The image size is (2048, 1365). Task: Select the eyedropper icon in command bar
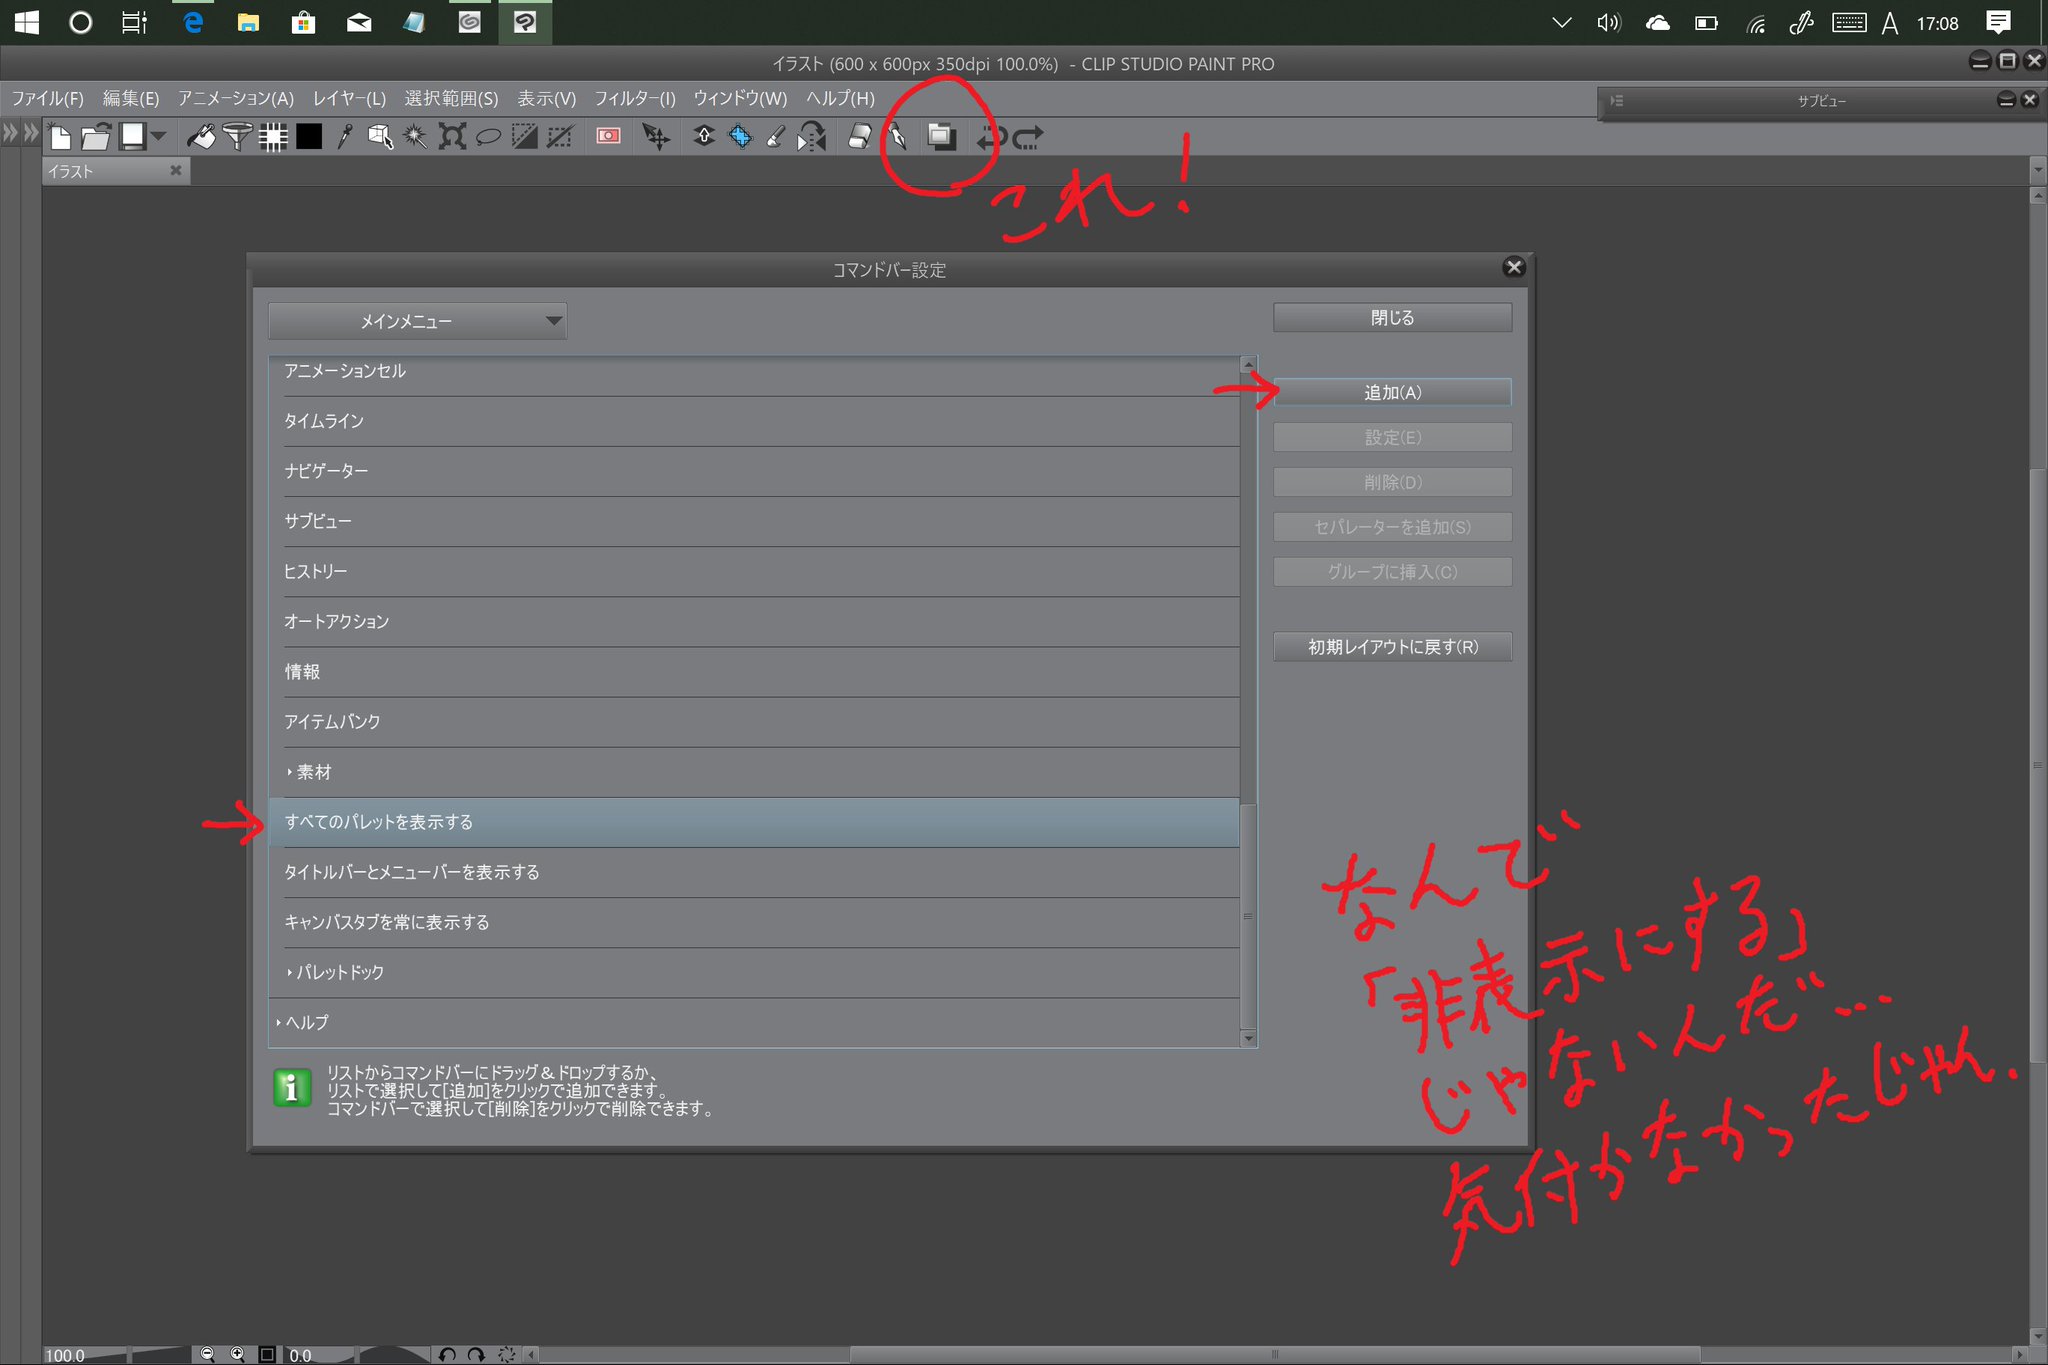(x=345, y=136)
